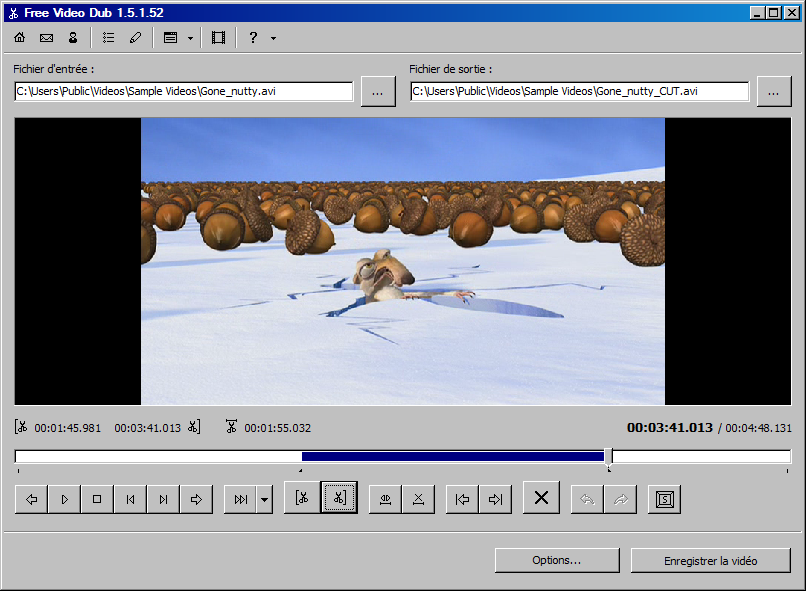Click the selection start scissors icon by 00:01:45.981
This screenshot has width=806, height=591.
[x=21, y=427]
